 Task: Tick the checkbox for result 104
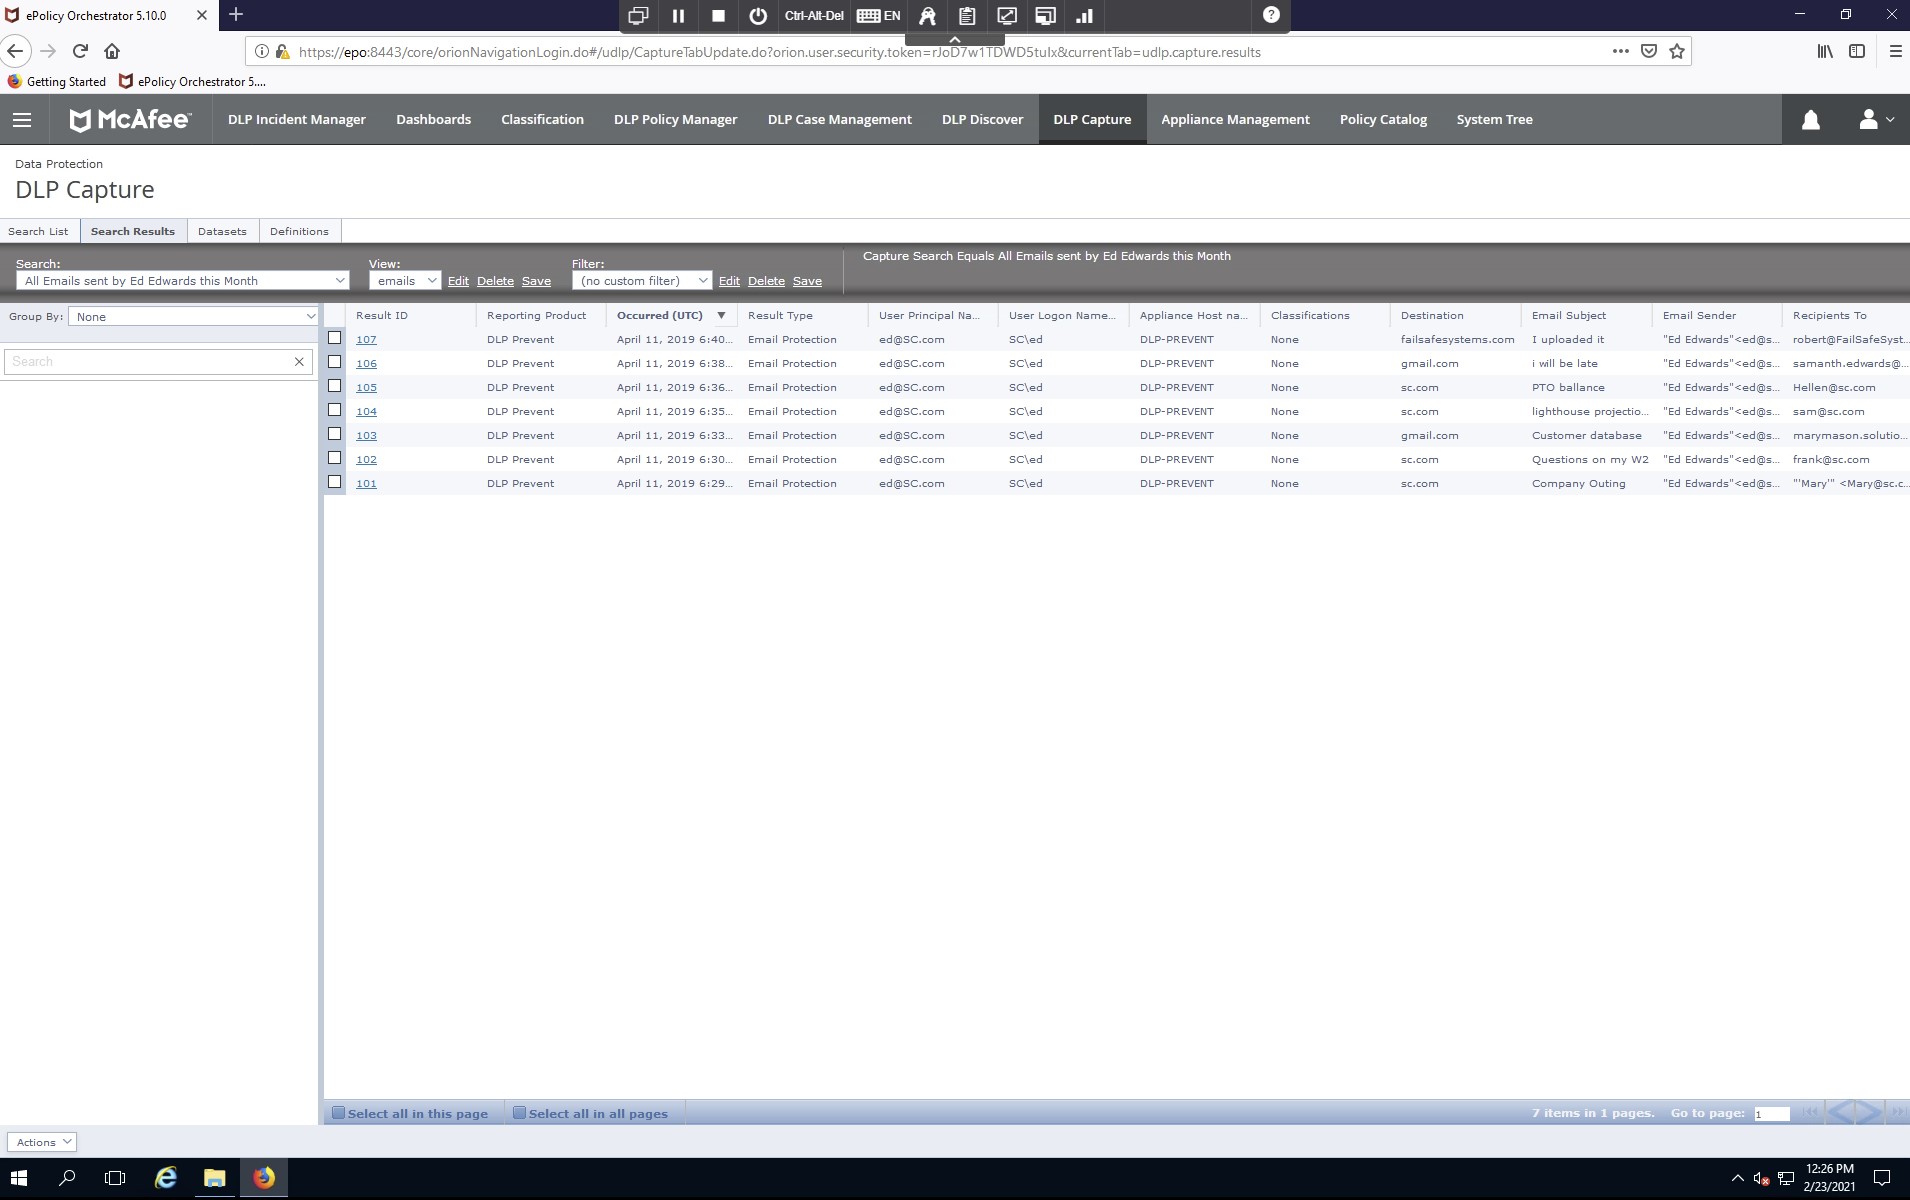pyautogui.click(x=335, y=410)
